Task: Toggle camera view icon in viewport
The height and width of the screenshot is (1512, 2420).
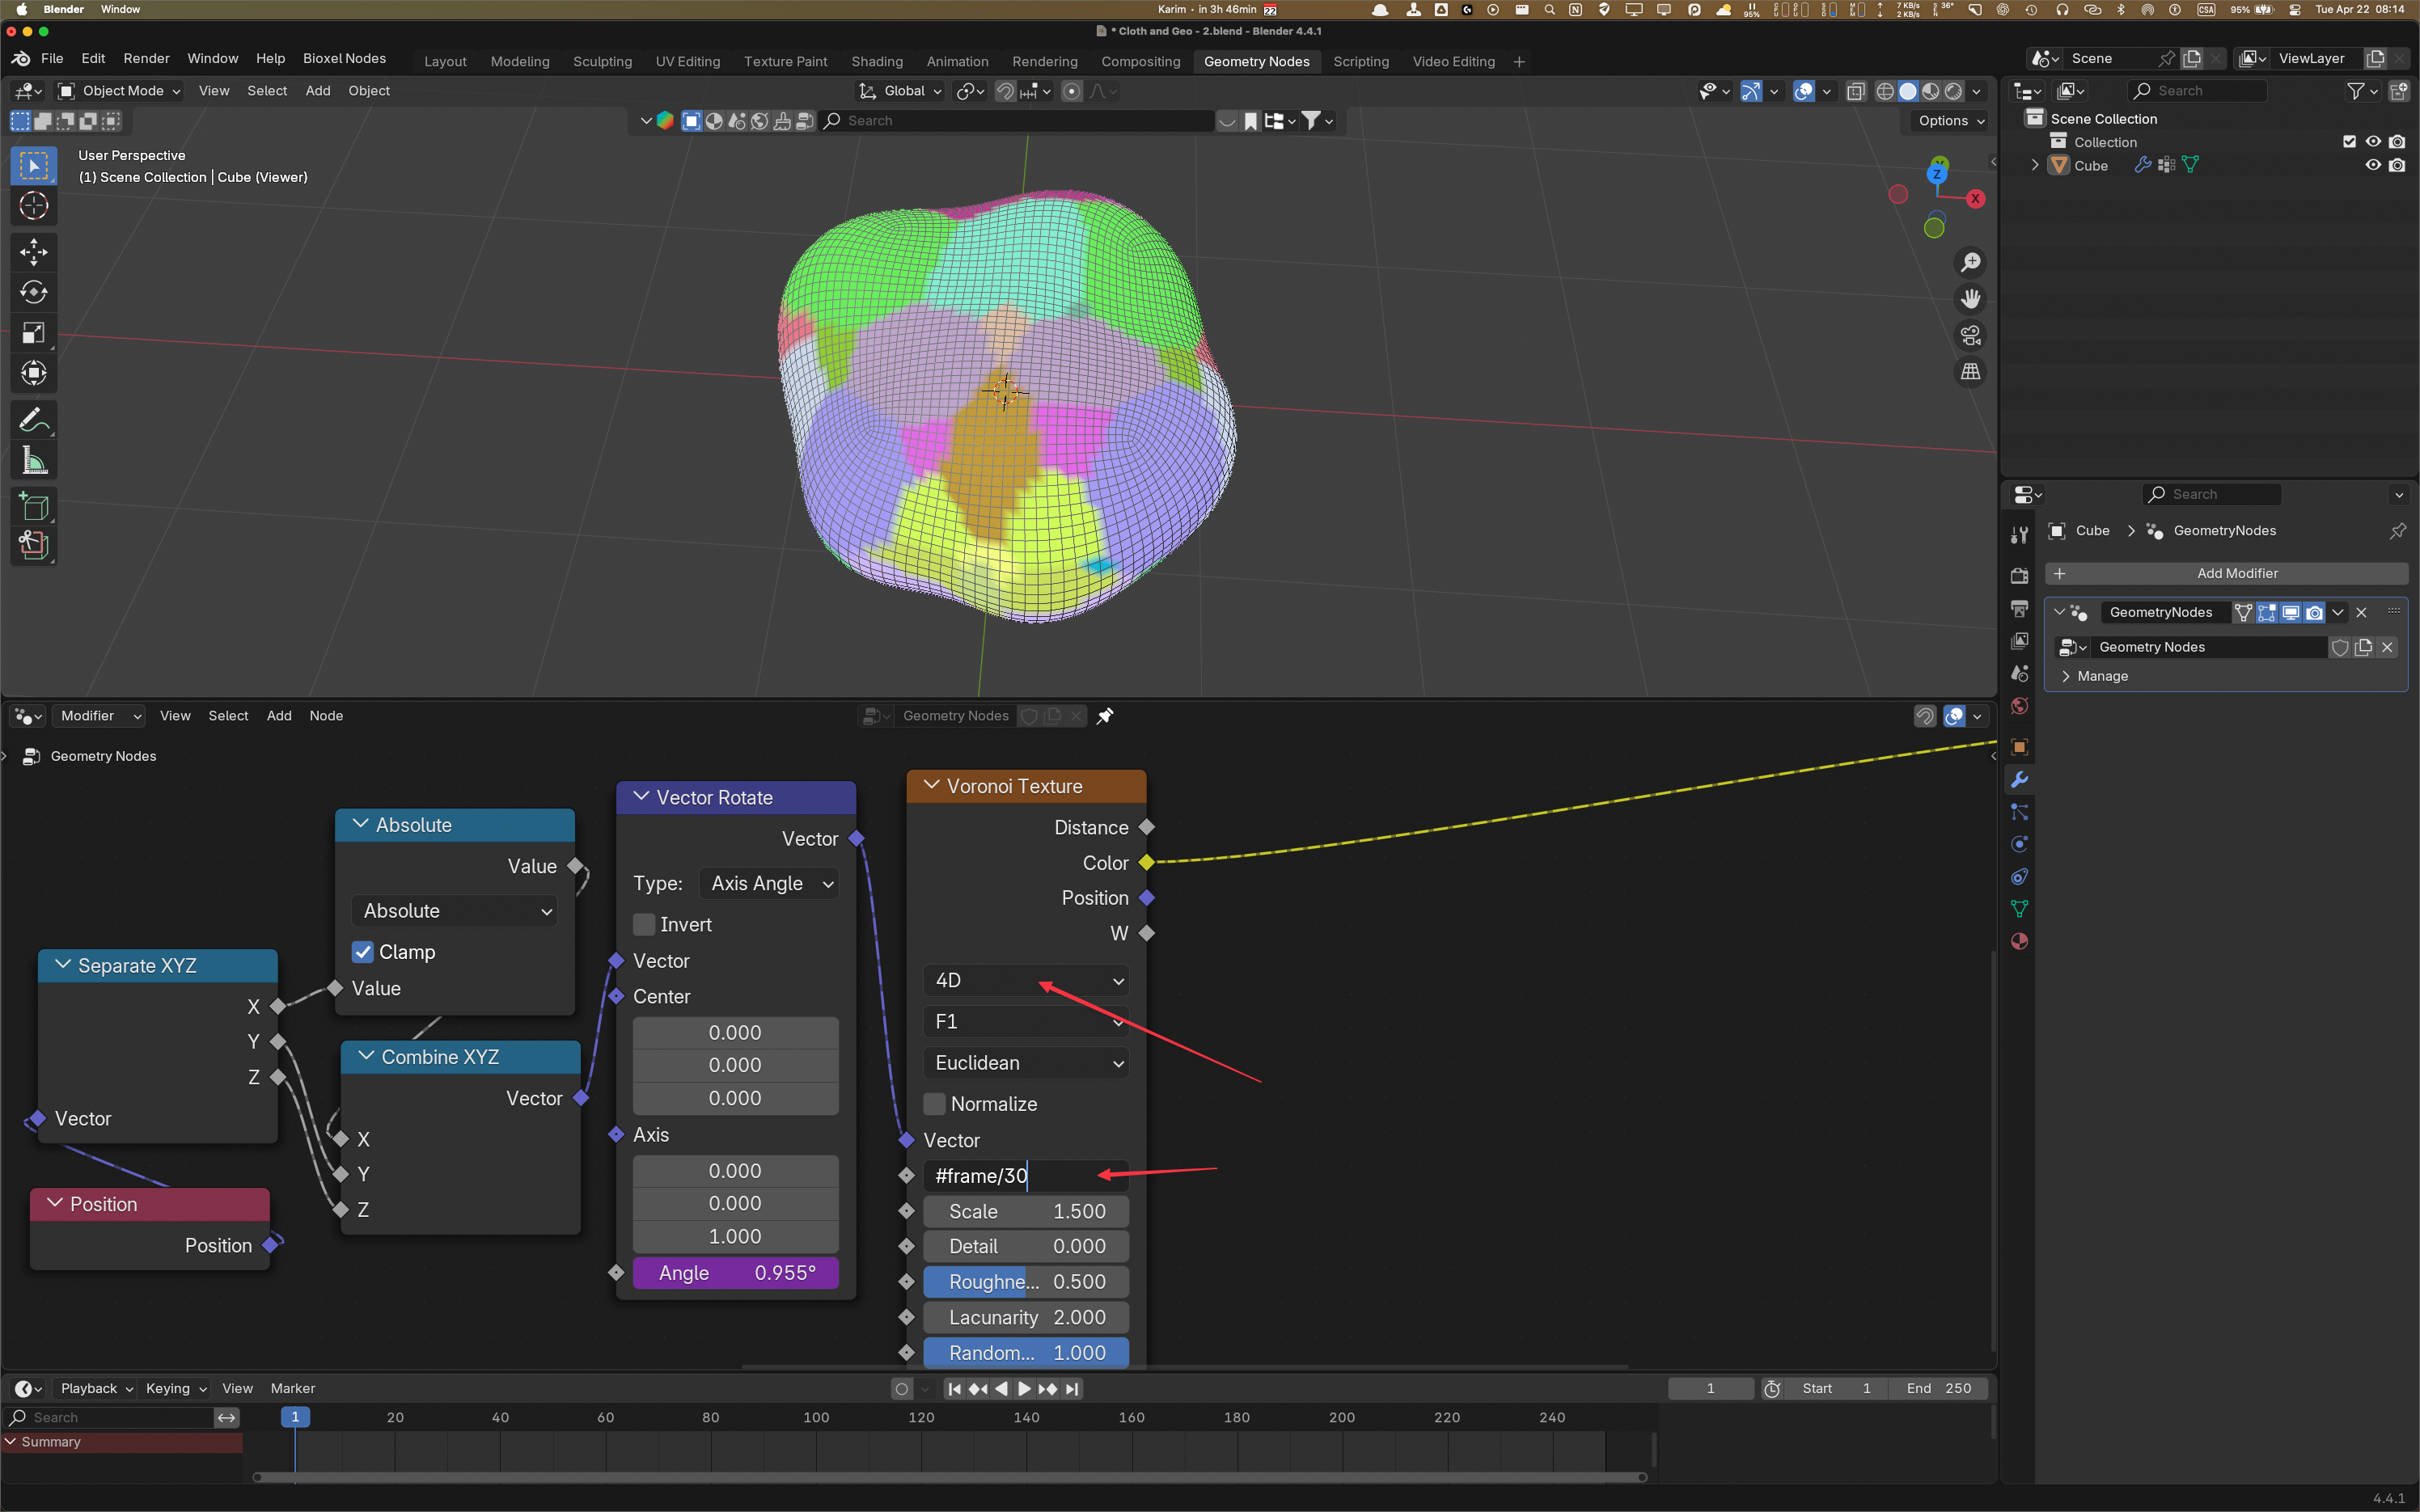Action: (x=1970, y=335)
